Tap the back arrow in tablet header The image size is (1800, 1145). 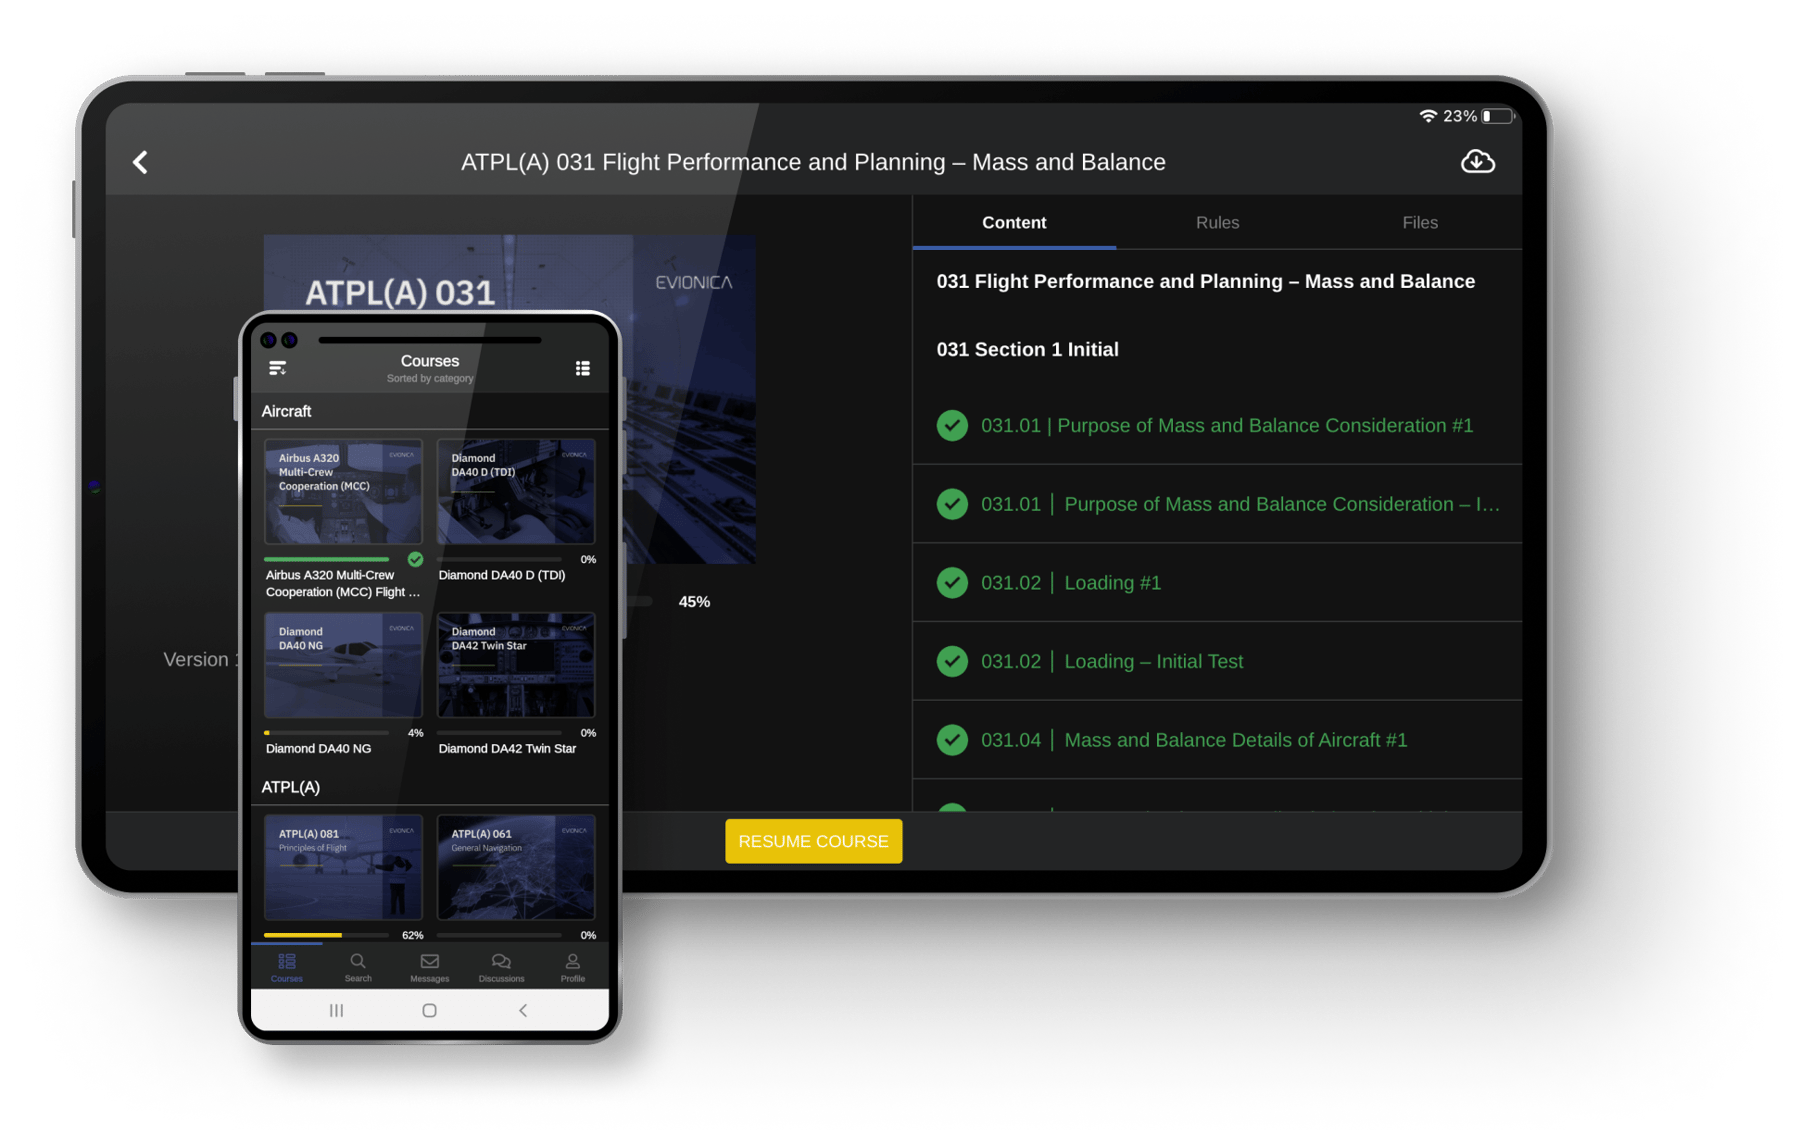pos(140,162)
